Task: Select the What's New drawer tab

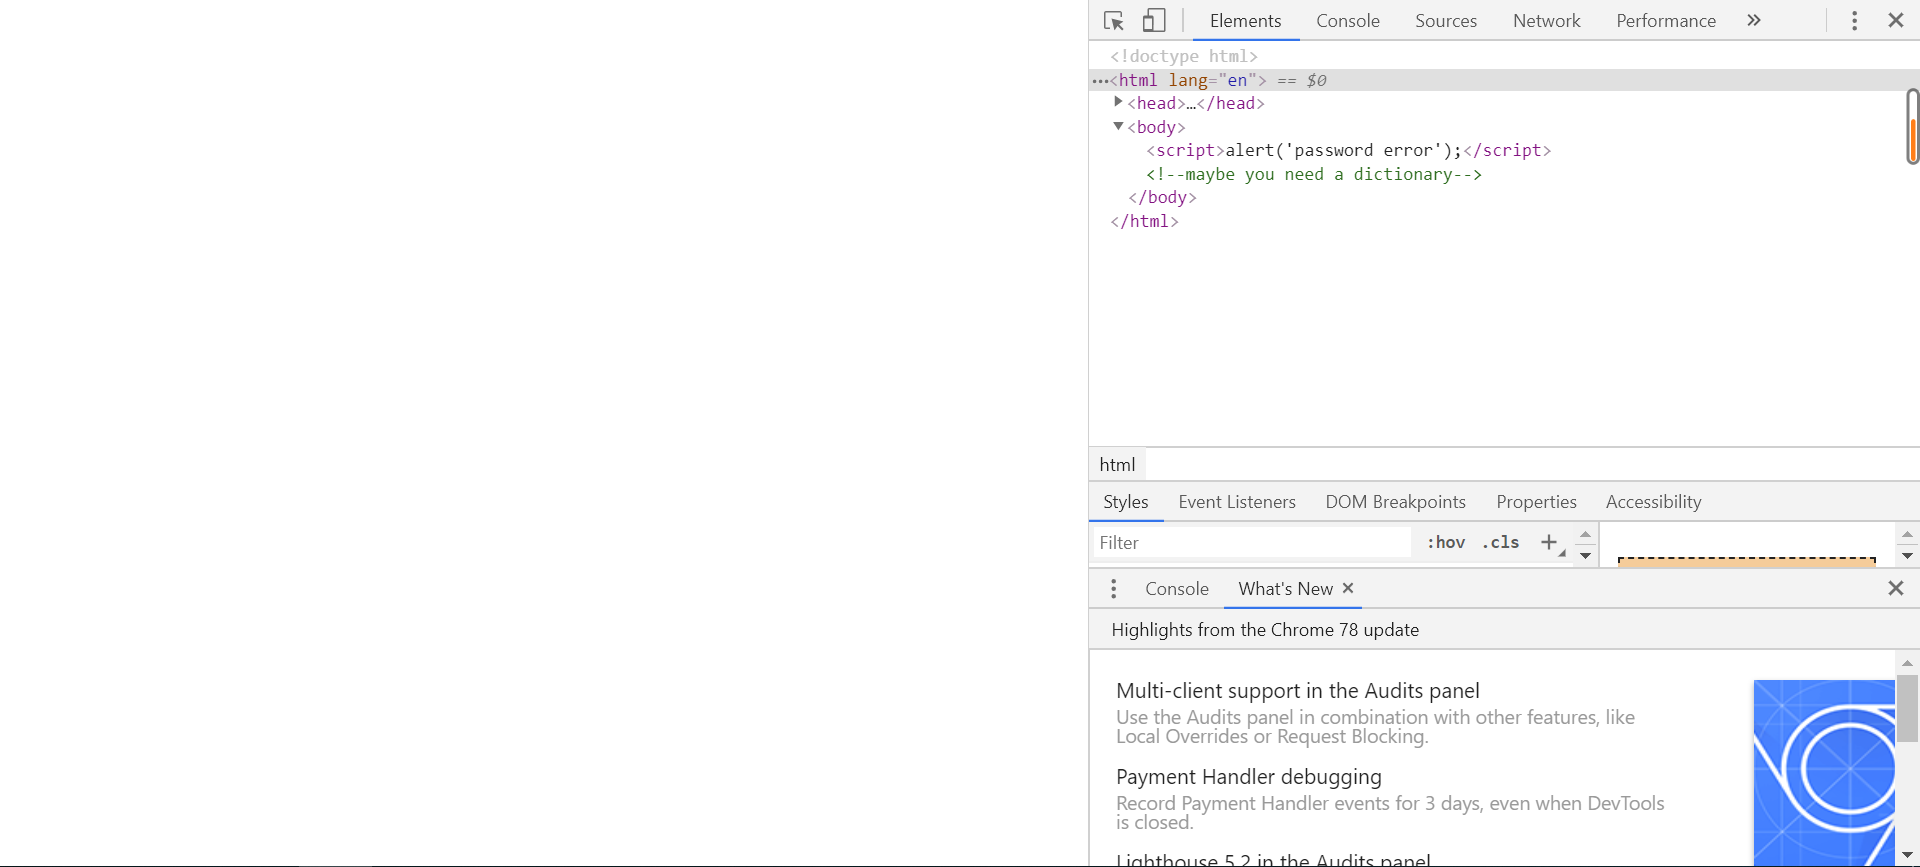Action: coord(1285,589)
